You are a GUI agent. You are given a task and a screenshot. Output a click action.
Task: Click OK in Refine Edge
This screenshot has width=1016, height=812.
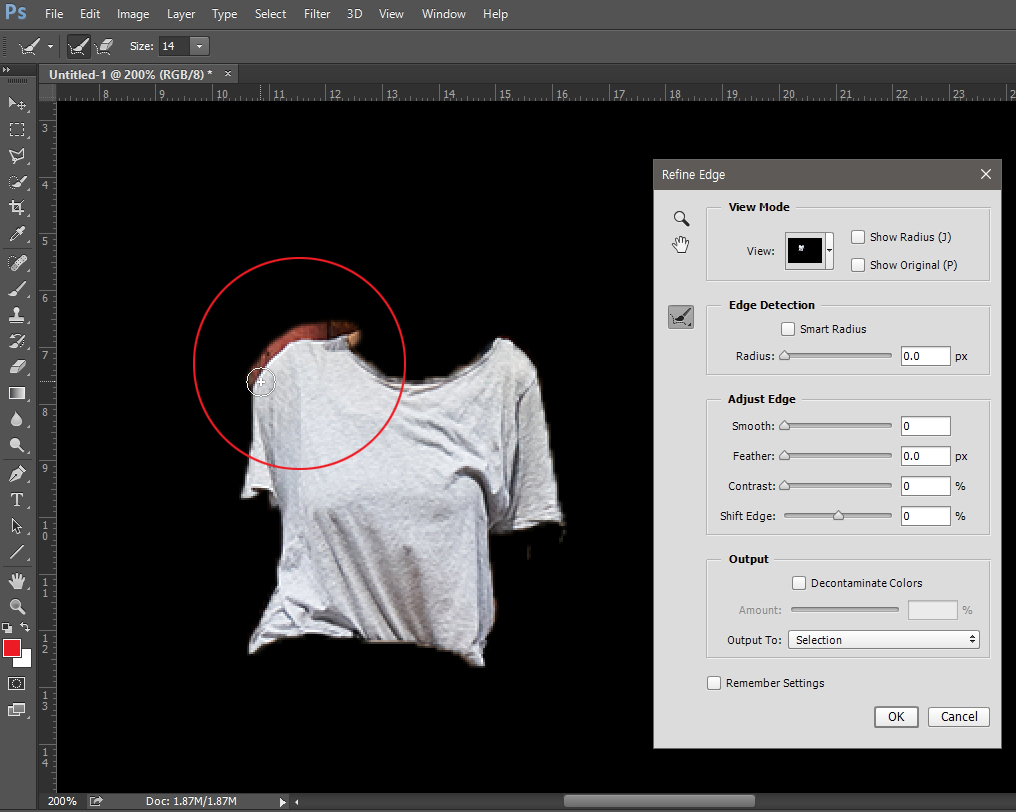(x=895, y=717)
